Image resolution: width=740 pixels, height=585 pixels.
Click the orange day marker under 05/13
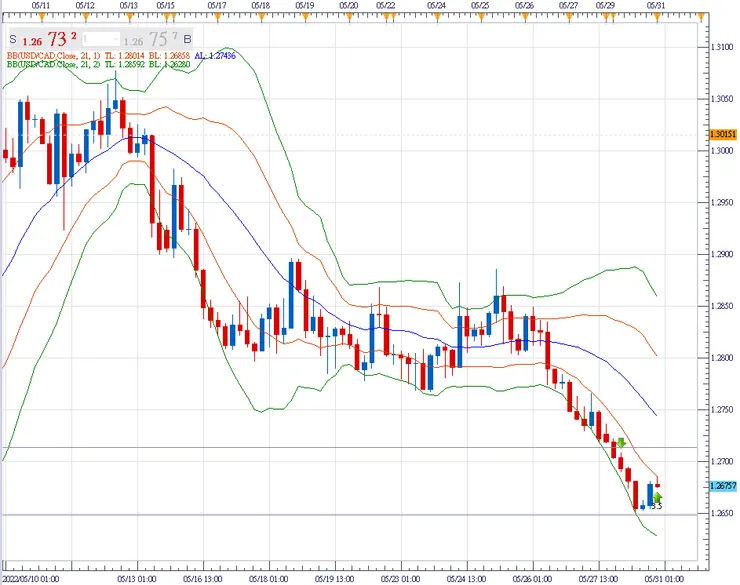[129, 17]
